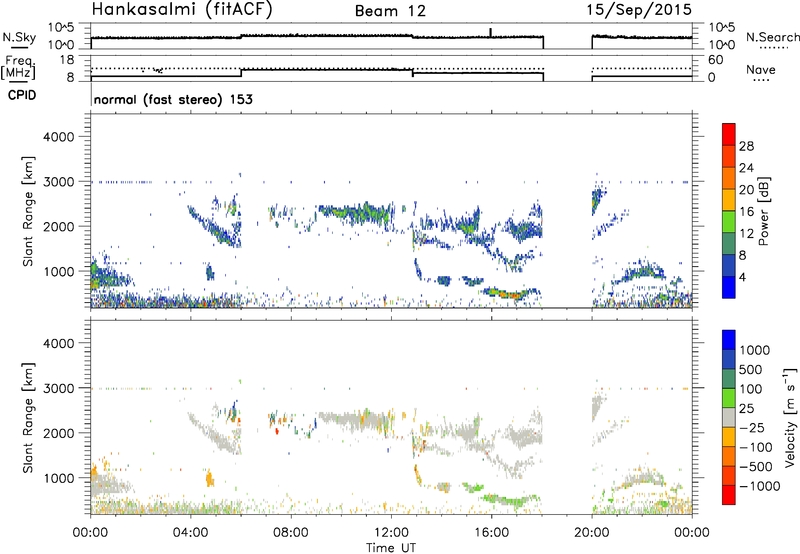This screenshot has height=554, width=800.
Task: Click the 04:00 time tick label
Action: (191, 533)
